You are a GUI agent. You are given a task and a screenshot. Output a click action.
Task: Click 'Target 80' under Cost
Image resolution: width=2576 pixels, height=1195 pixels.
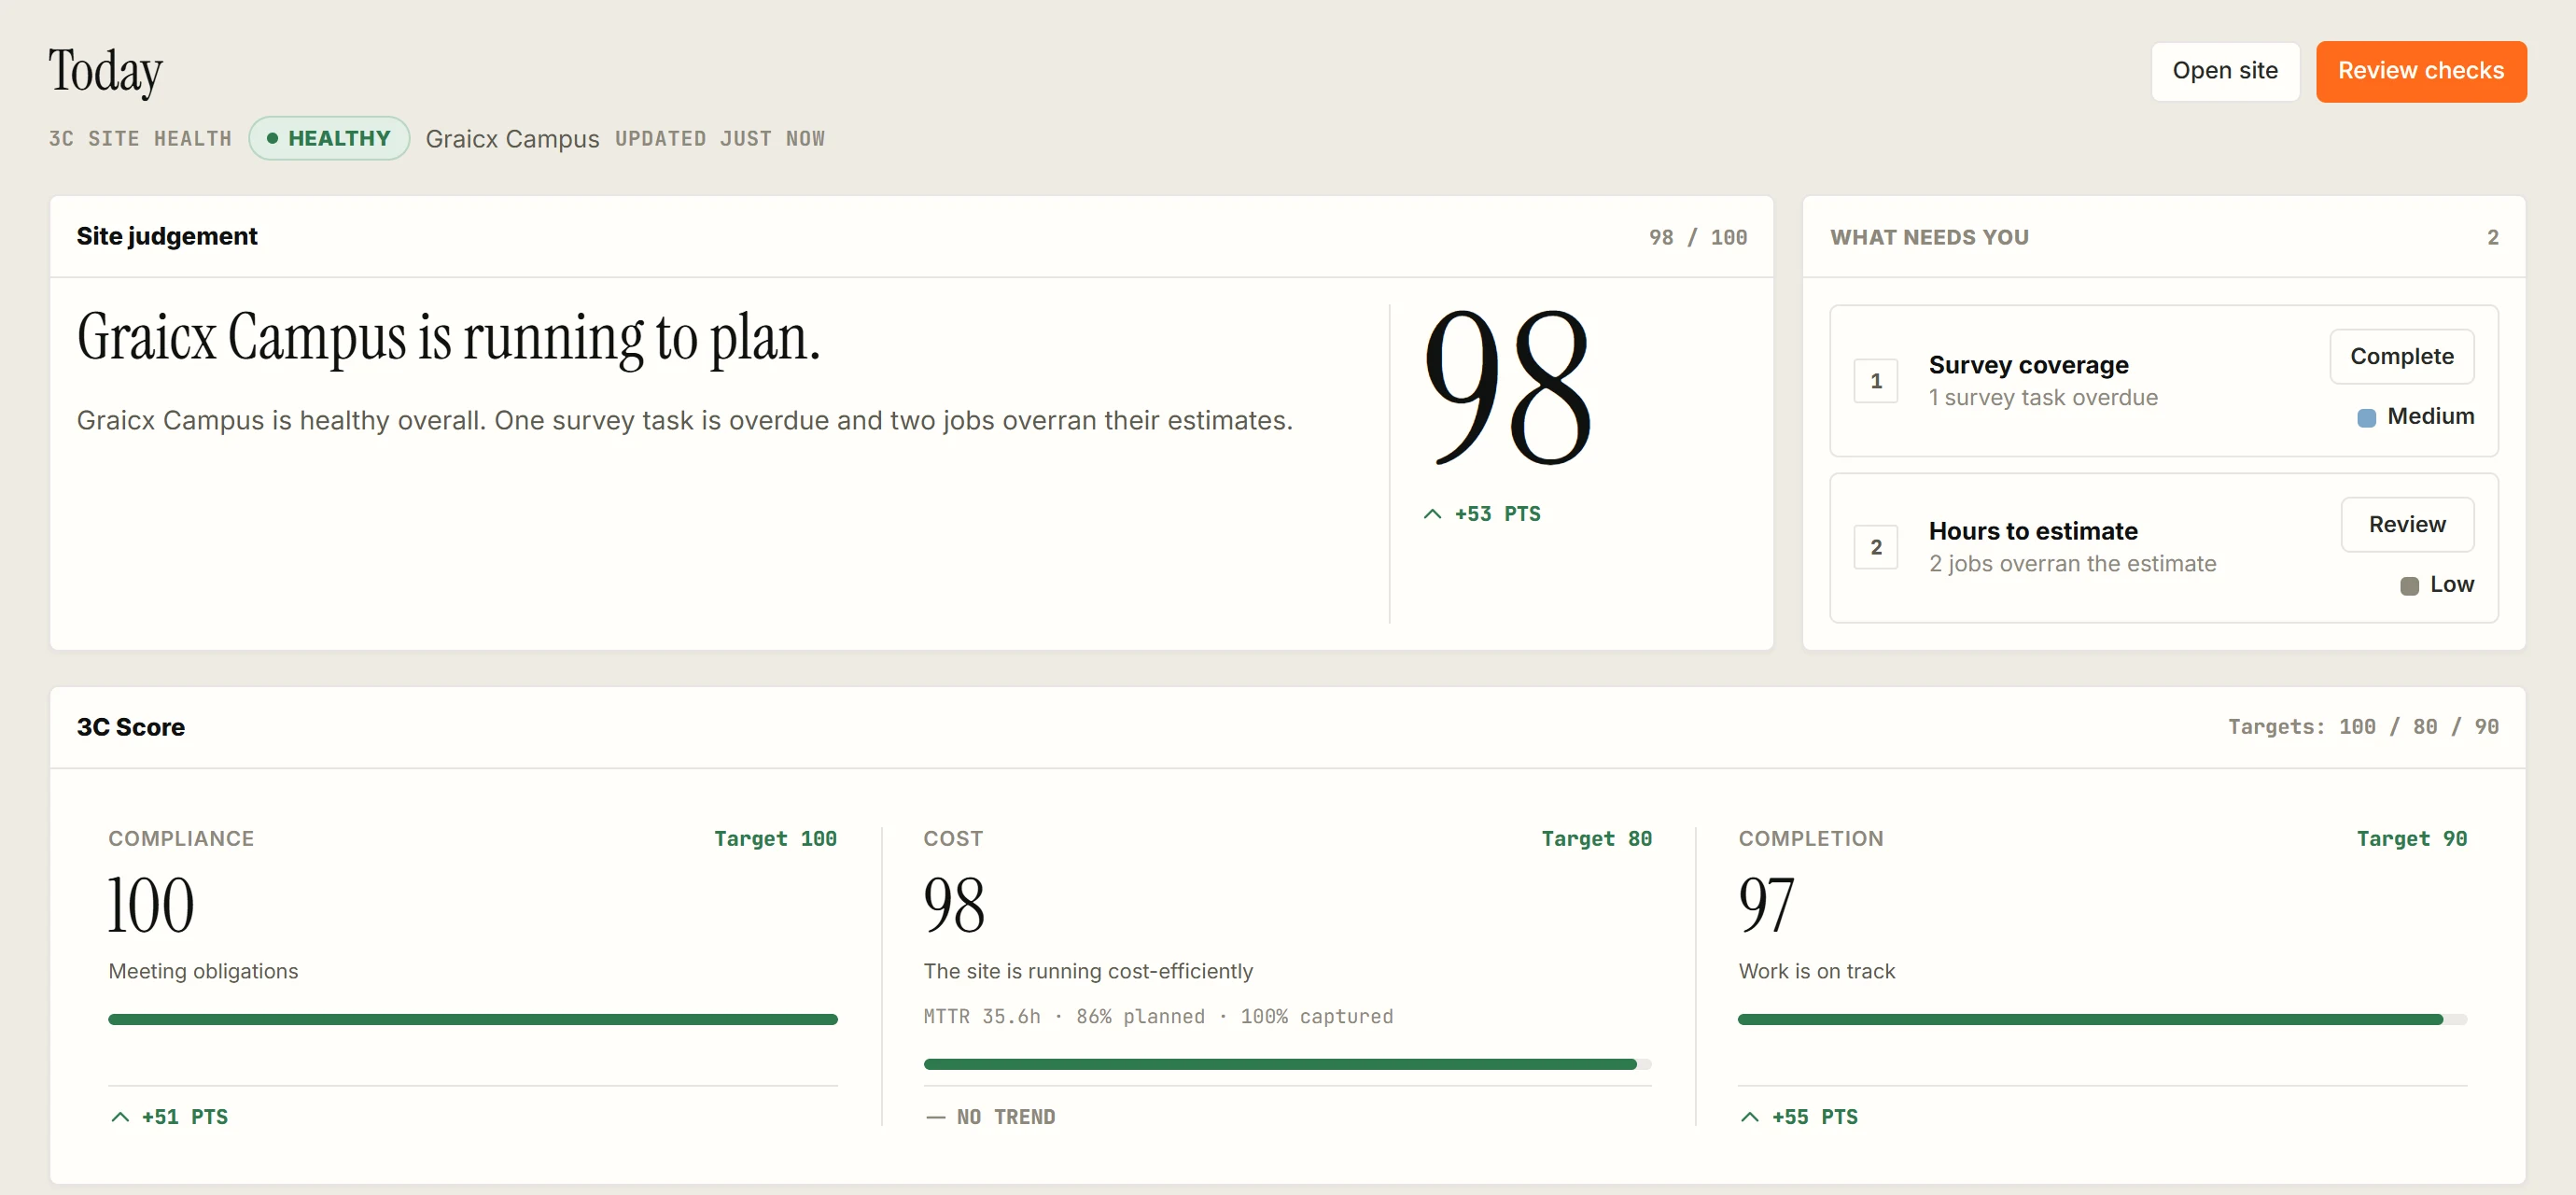coord(1596,839)
